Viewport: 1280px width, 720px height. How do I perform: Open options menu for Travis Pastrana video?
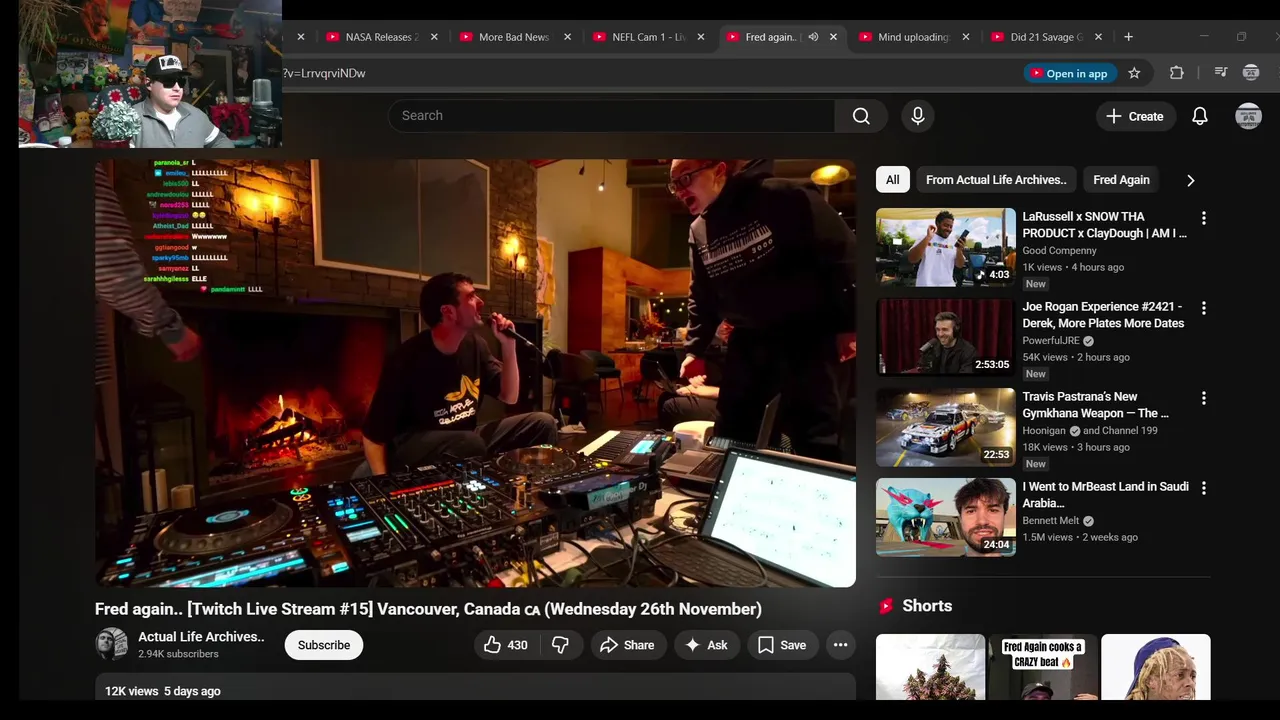click(1204, 398)
